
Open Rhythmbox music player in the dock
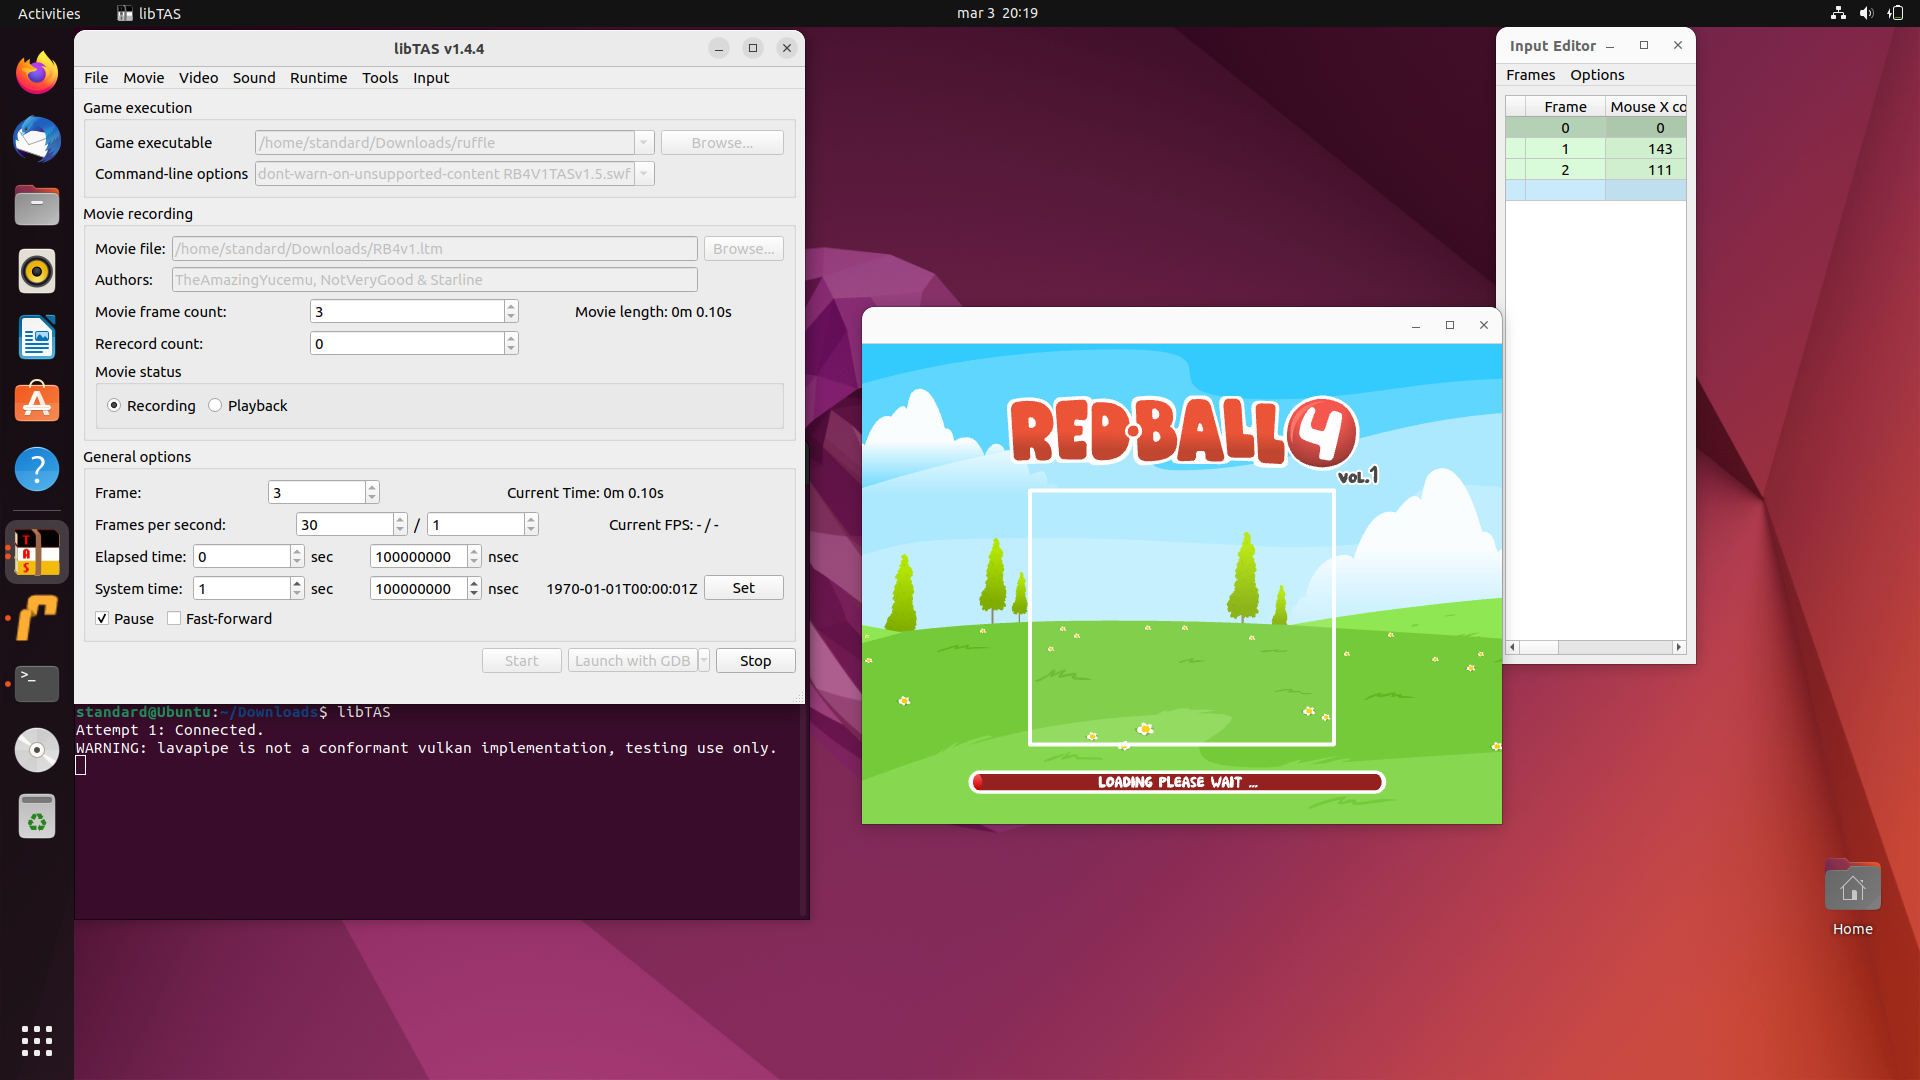pyautogui.click(x=37, y=271)
